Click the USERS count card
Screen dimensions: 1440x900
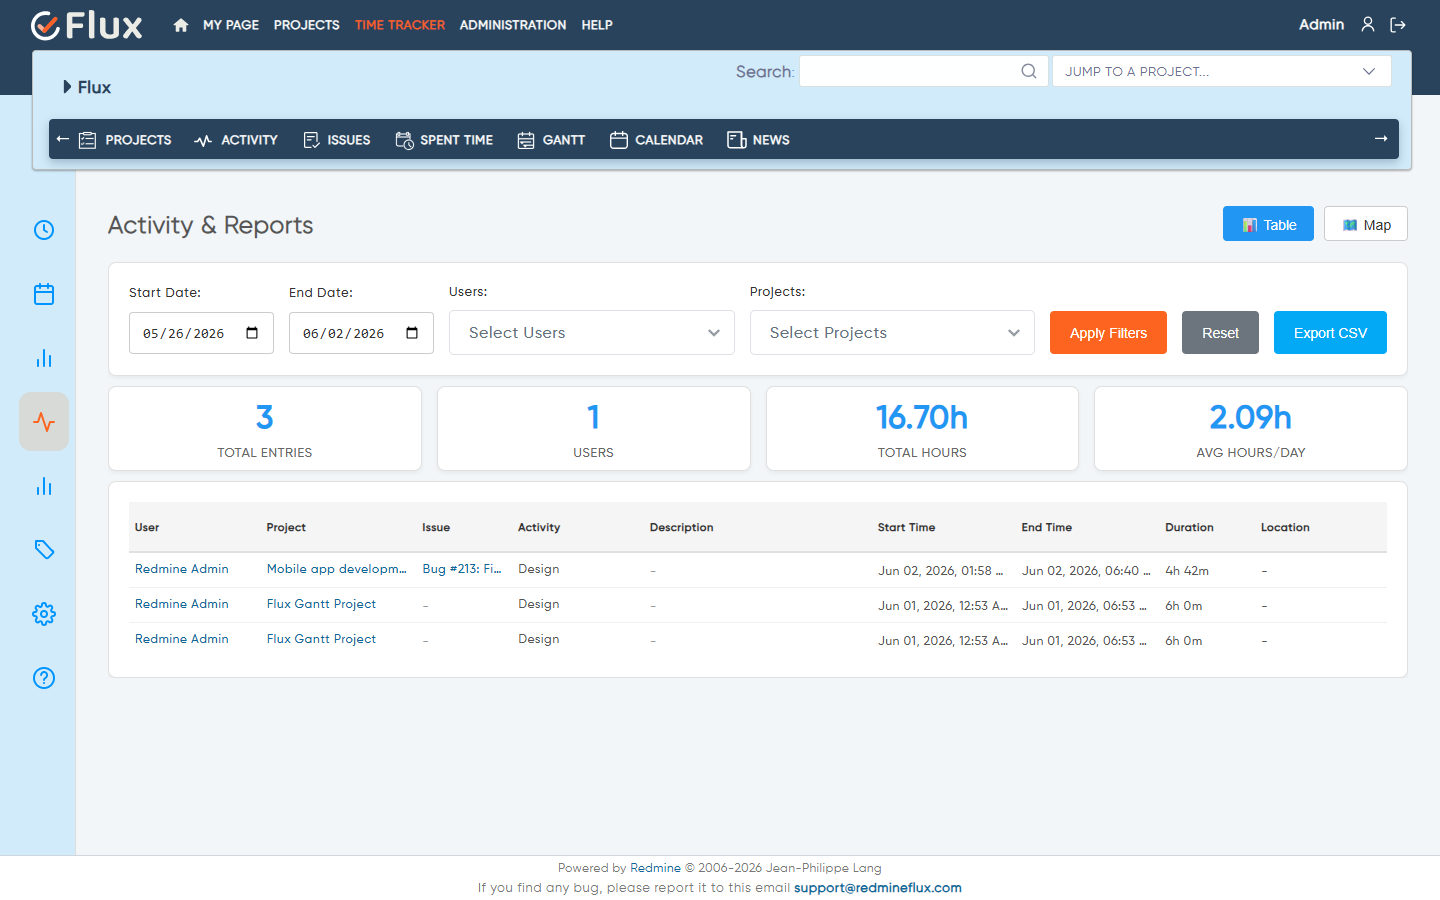pos(594,429)
